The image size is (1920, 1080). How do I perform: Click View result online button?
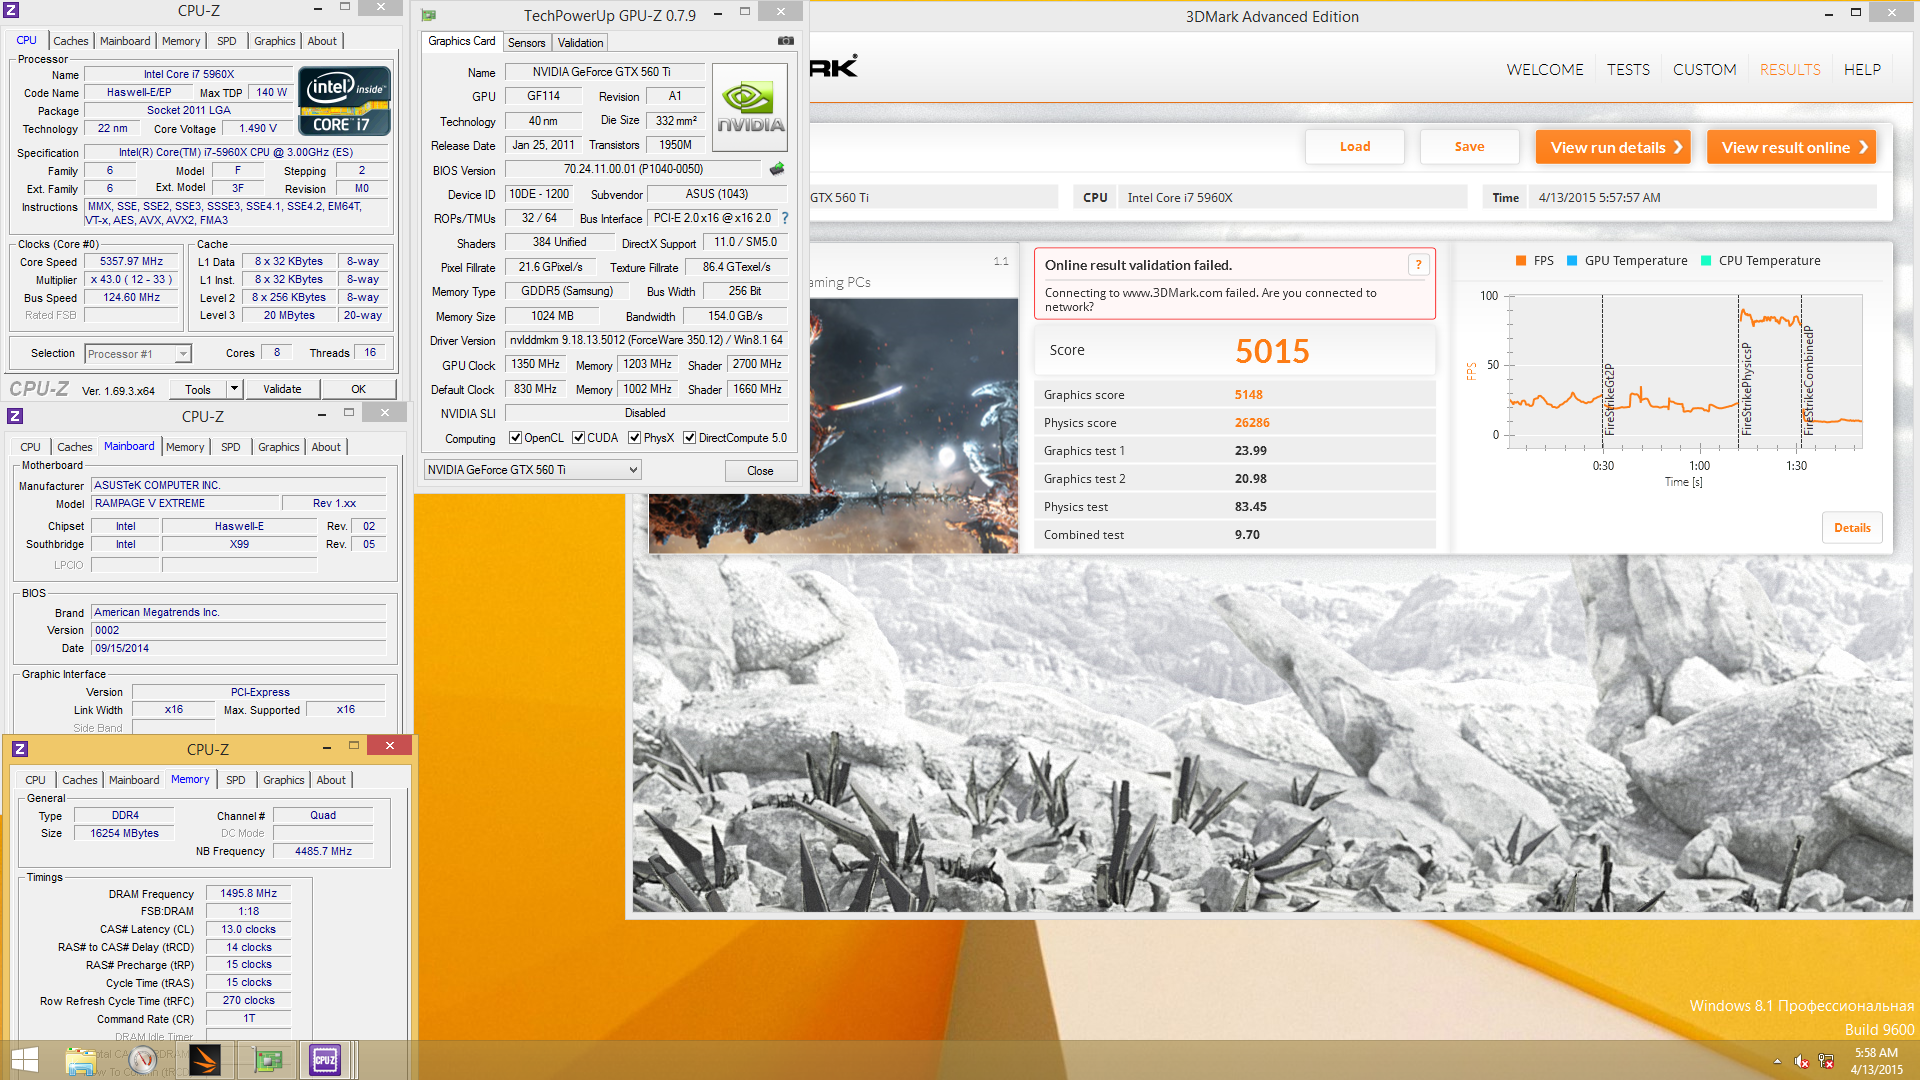(x=1791, y=147)
